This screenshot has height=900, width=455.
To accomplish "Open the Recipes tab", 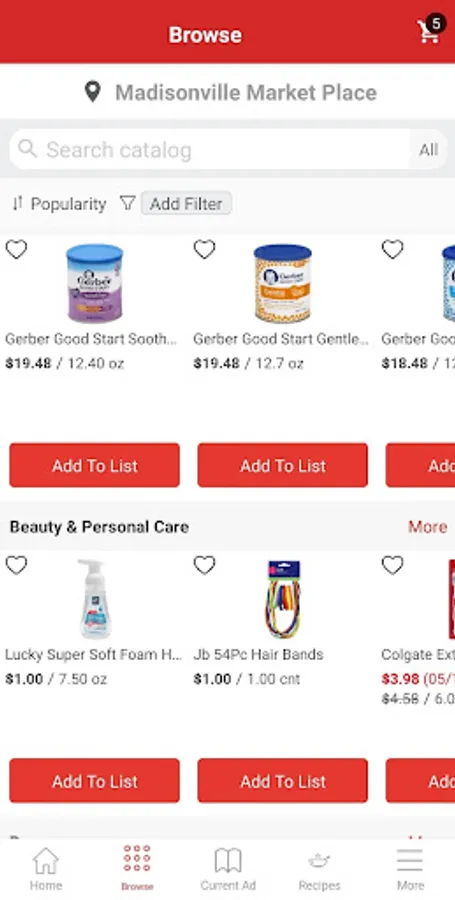I will [319, 868].
